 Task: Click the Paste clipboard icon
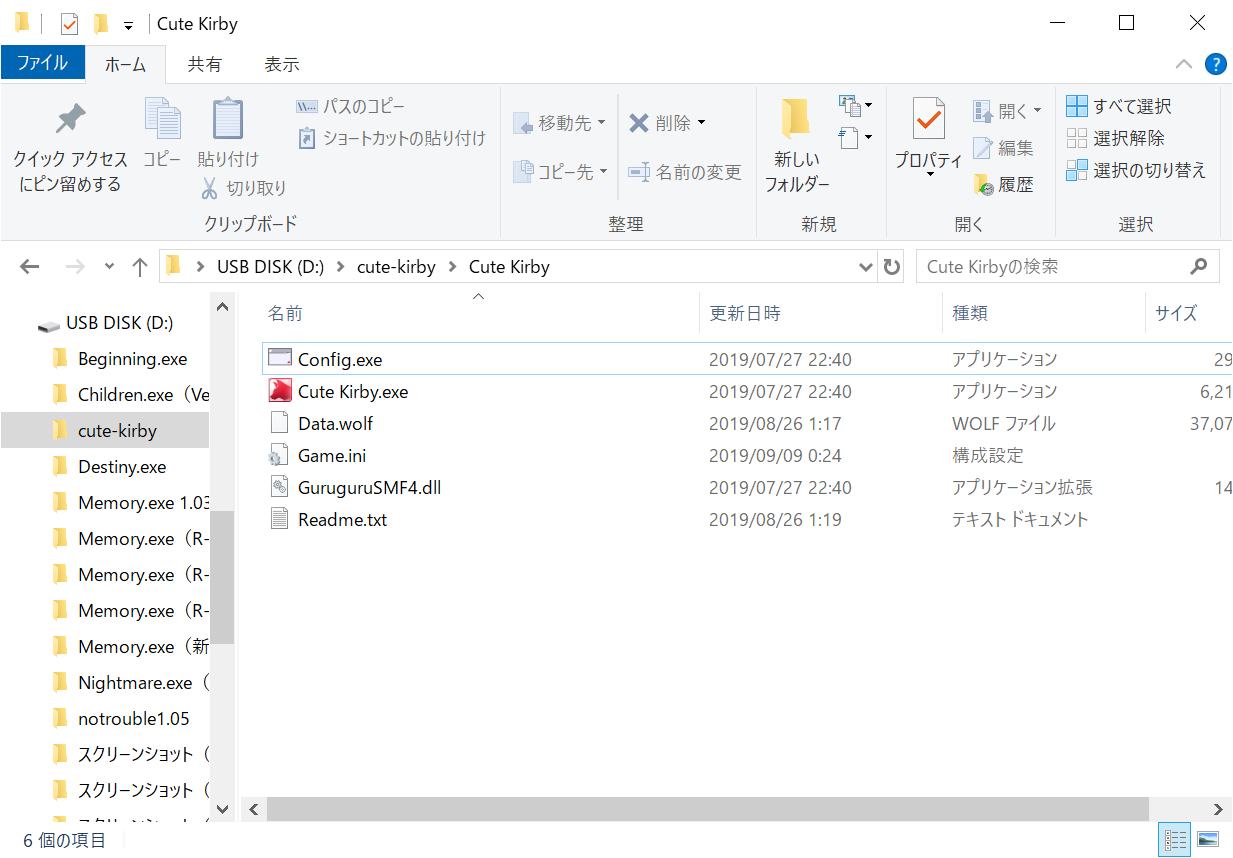227,120
